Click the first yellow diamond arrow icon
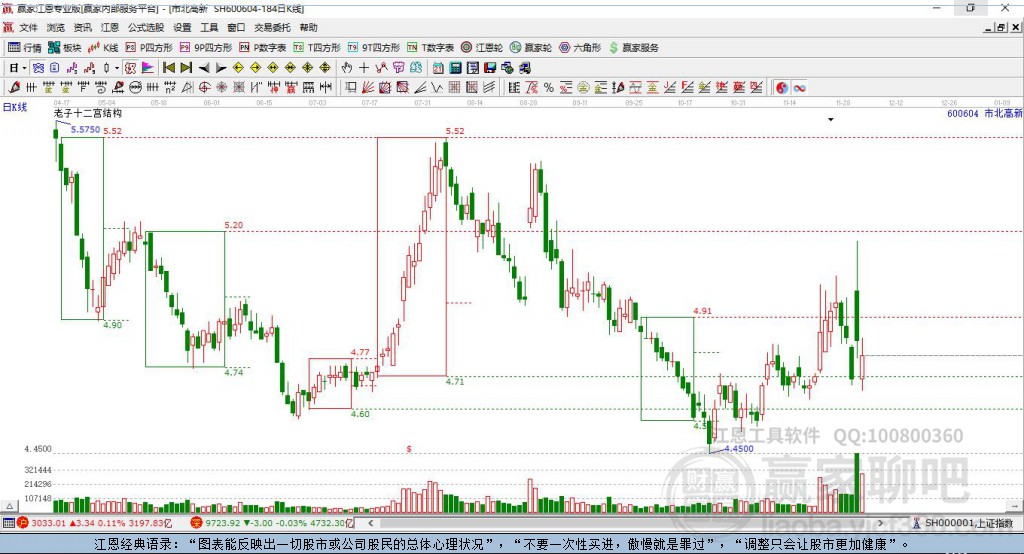 pyautogui.click(x=238, y=67)
